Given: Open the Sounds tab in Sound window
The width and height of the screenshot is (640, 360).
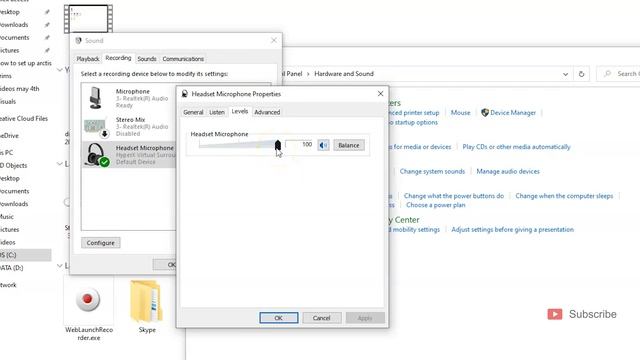Looking at the screenshot, I should 147,59.
